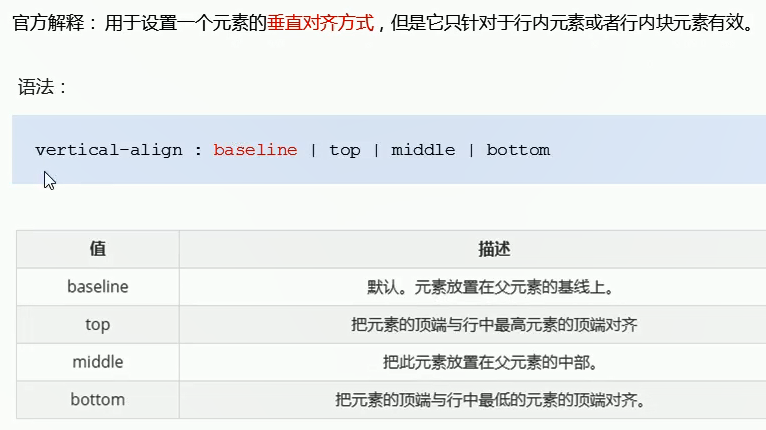Select the top cell in the table
Viewport: 766px width, 430px height.
(x=98, y=324)
